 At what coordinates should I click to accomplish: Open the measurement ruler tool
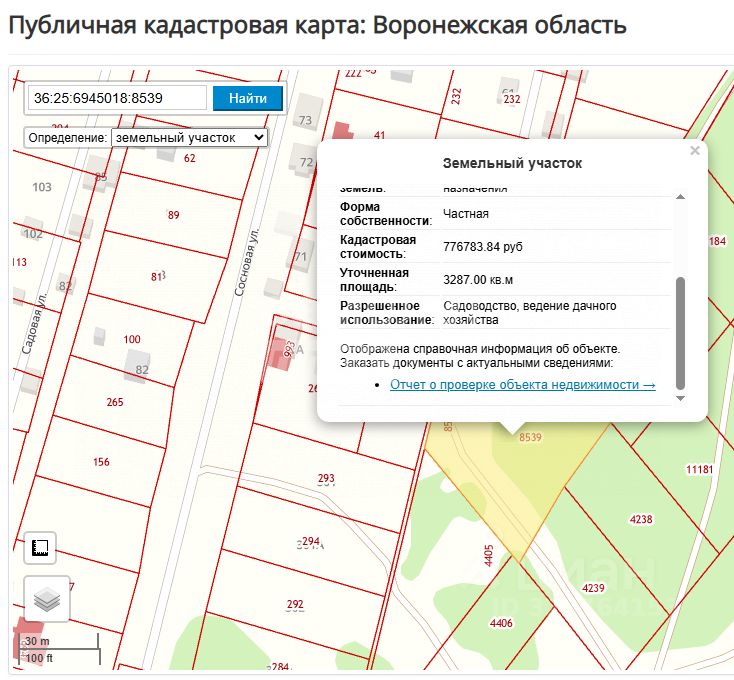click(40, 548)
